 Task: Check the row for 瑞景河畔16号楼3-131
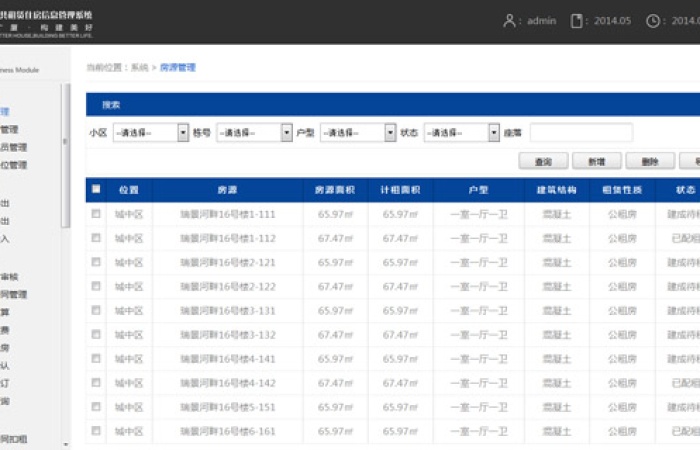96,310
